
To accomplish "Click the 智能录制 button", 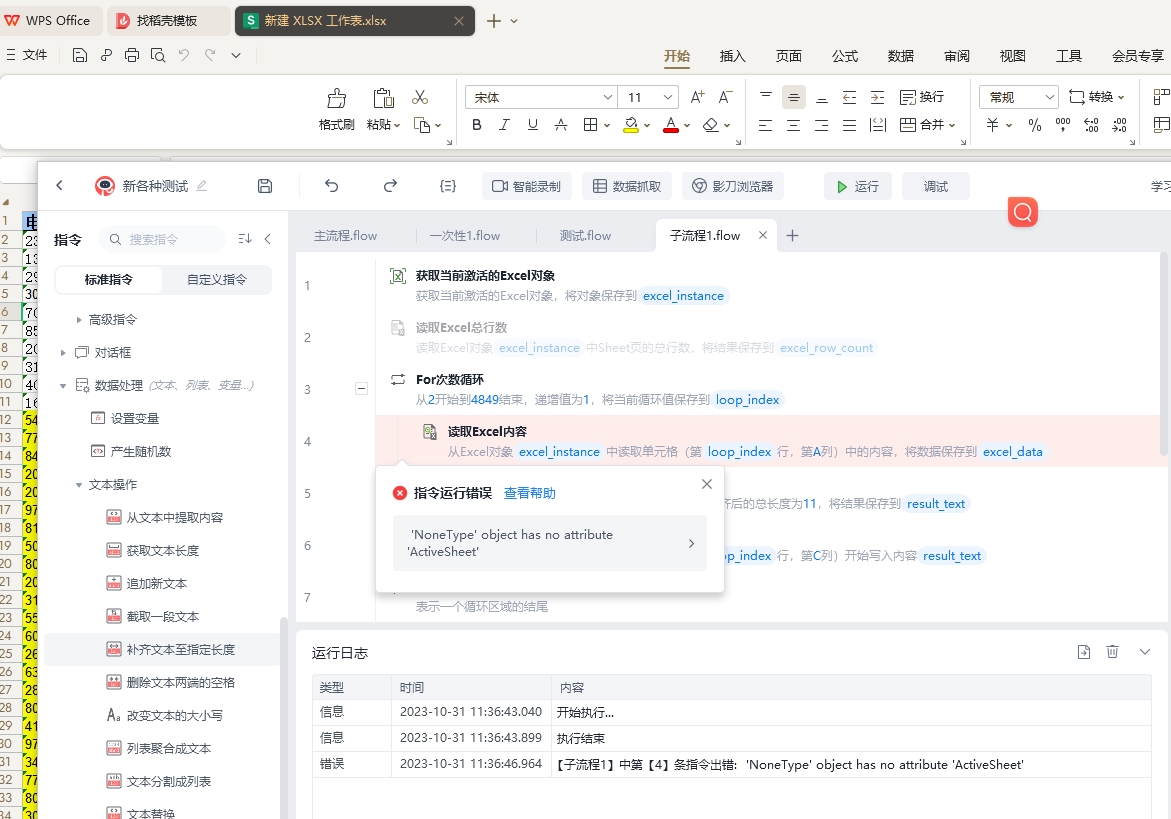I will [527, 186].
